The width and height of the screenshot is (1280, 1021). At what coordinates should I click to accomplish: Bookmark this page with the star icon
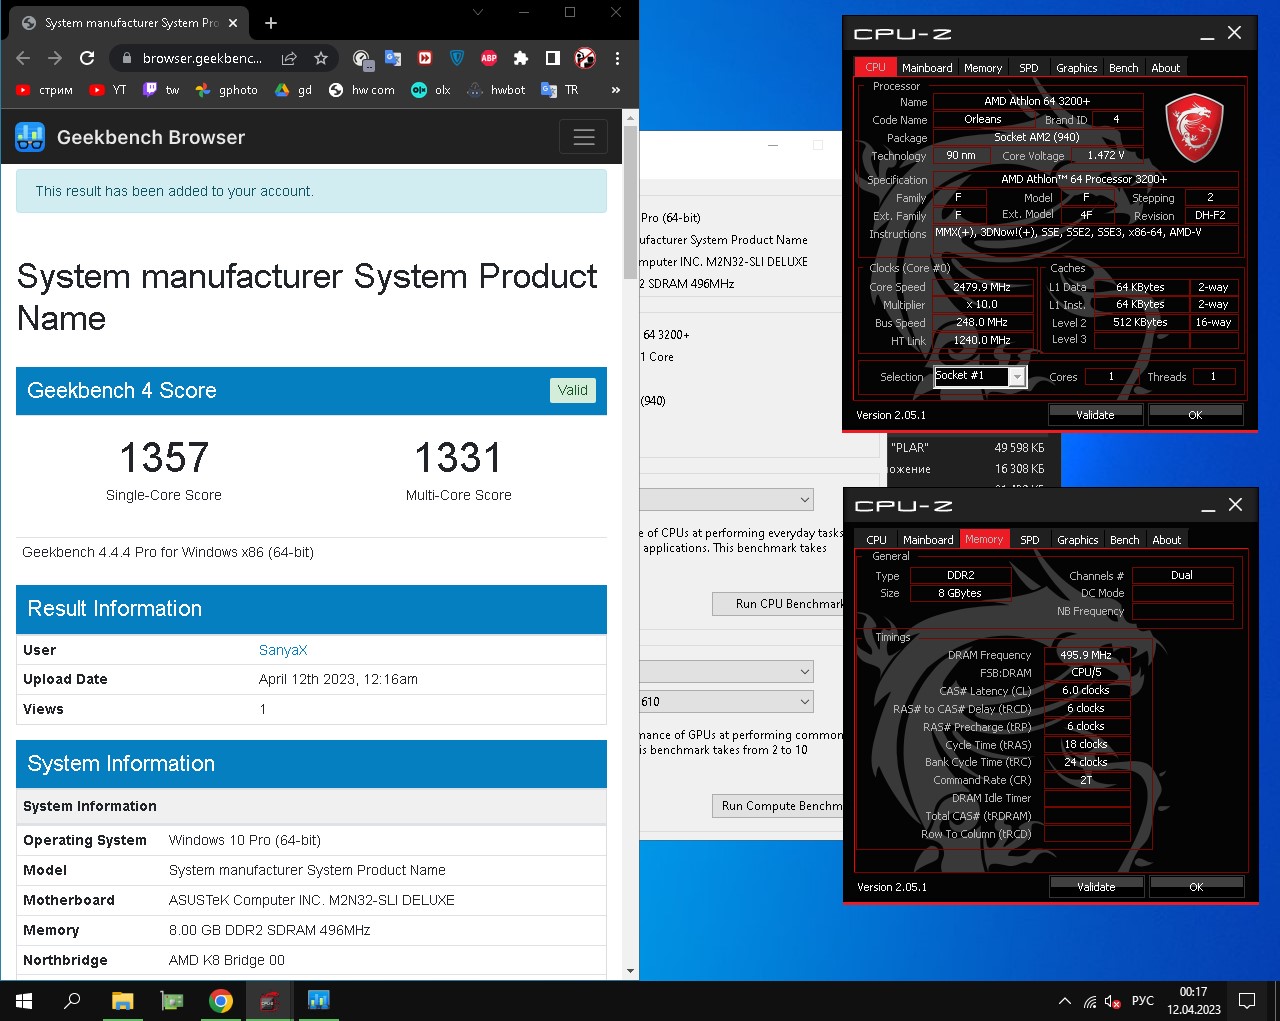(x=321, y=58)
